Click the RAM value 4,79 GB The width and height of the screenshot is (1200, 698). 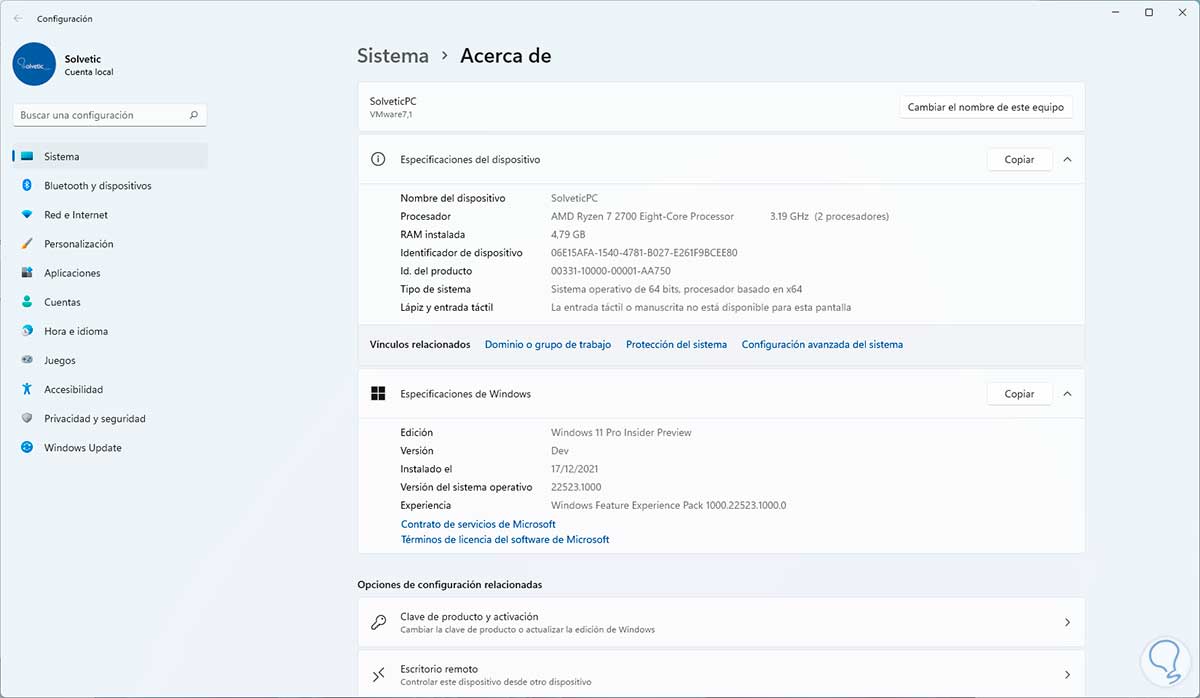point(570,234)
